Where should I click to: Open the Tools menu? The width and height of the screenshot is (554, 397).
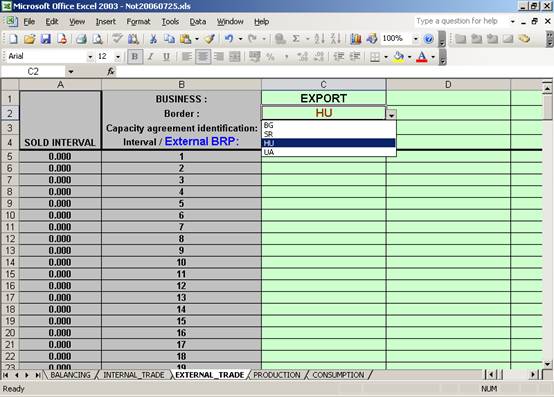point(170,22)
